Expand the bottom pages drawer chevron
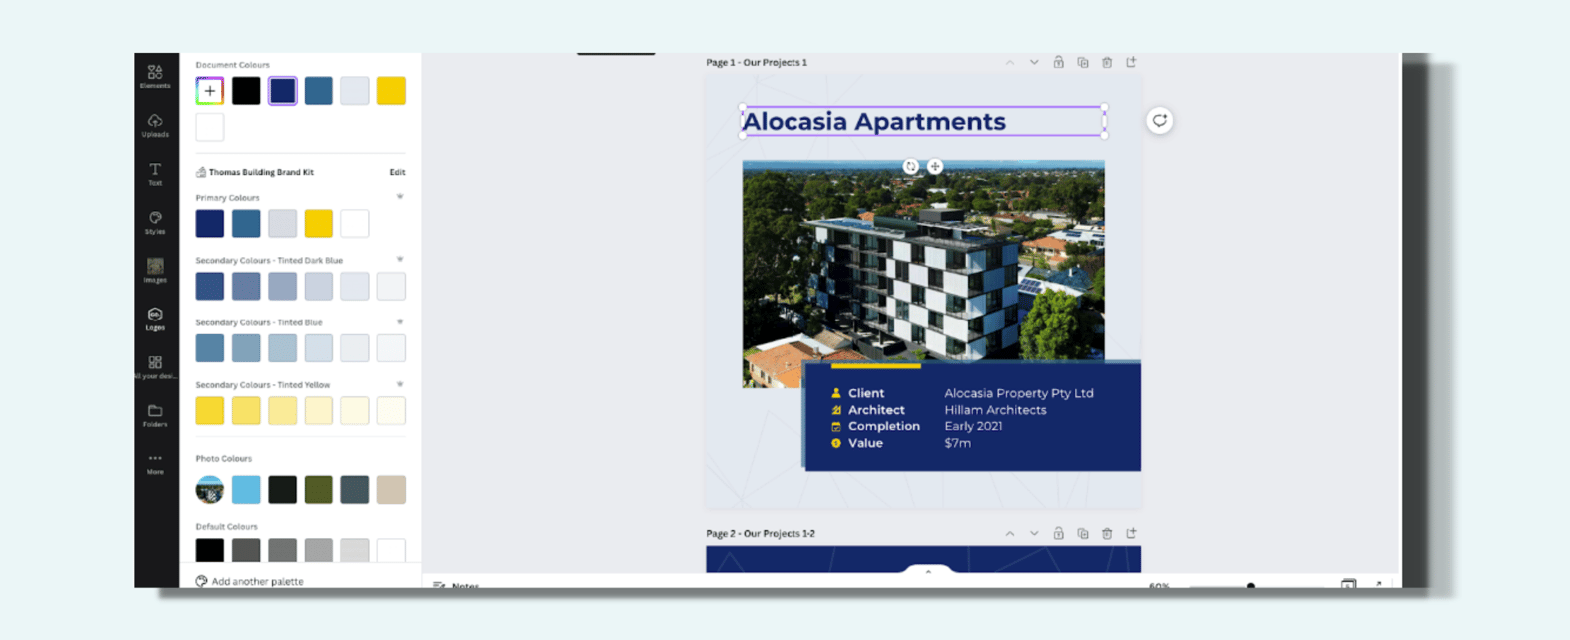 tap(928, 571)
